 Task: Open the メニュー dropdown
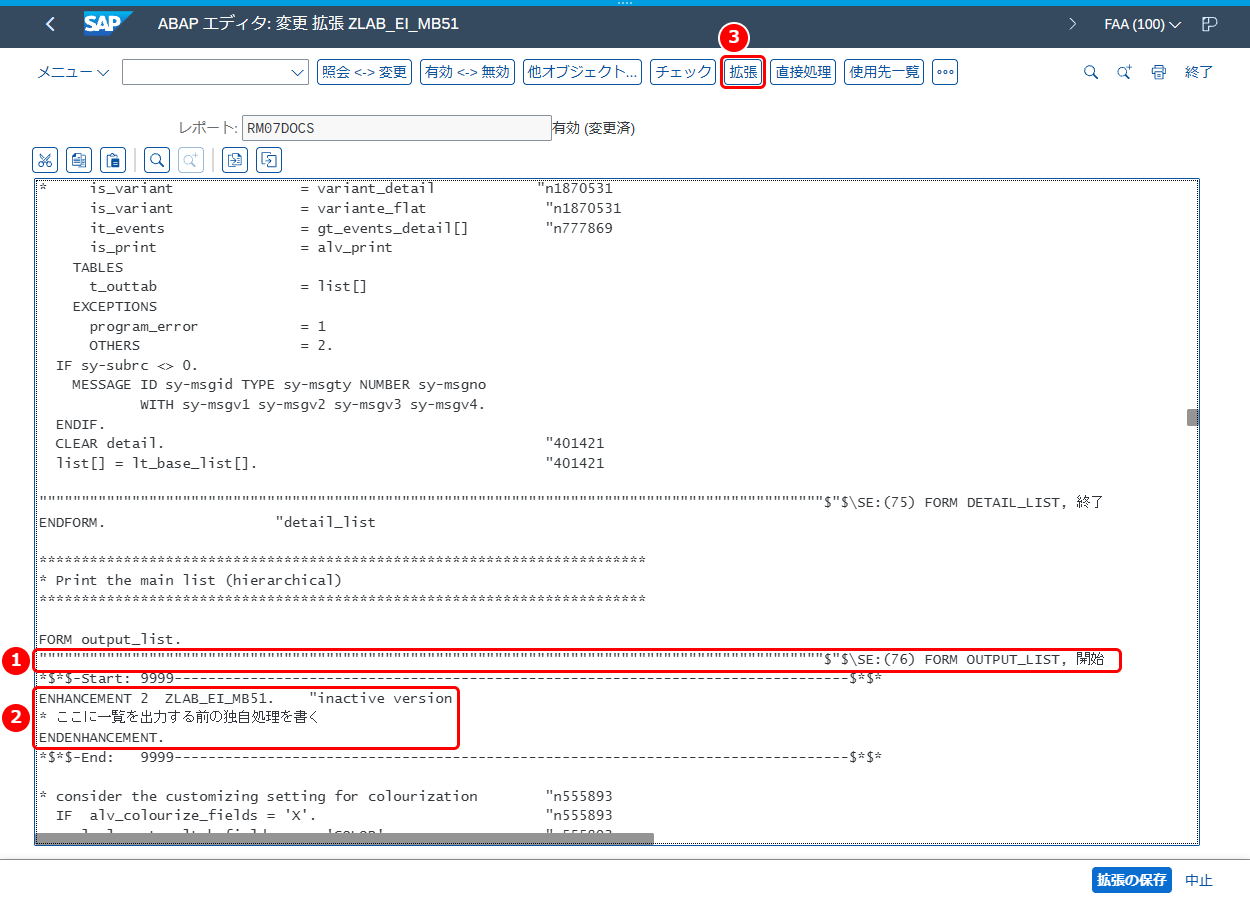(x=74, y=72)
